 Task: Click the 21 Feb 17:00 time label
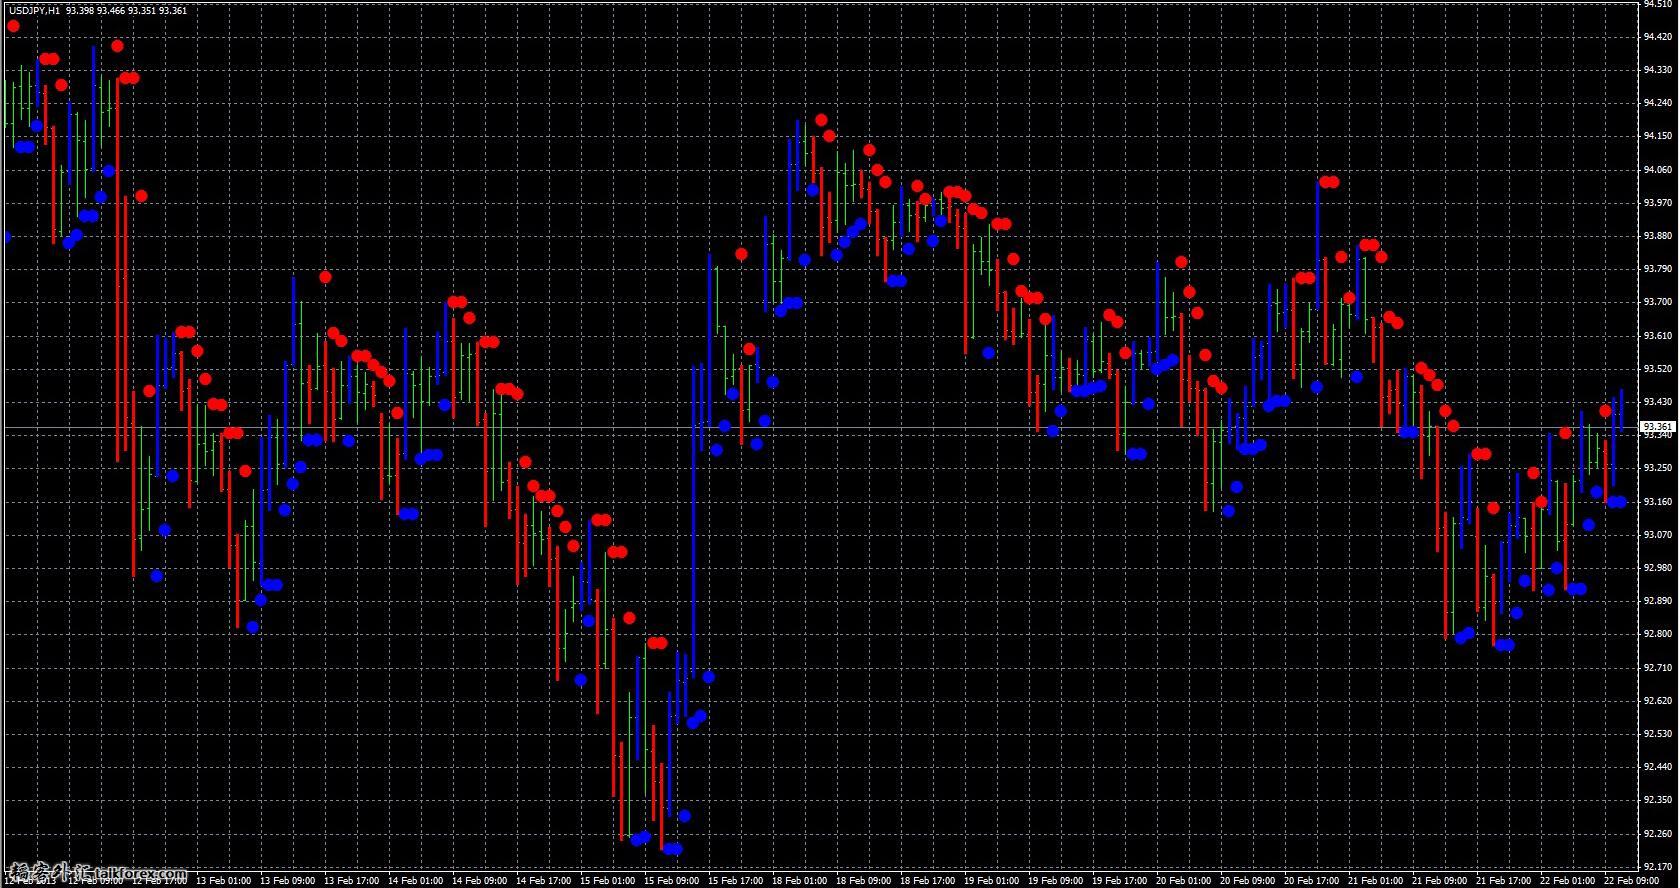(1503, 881)
